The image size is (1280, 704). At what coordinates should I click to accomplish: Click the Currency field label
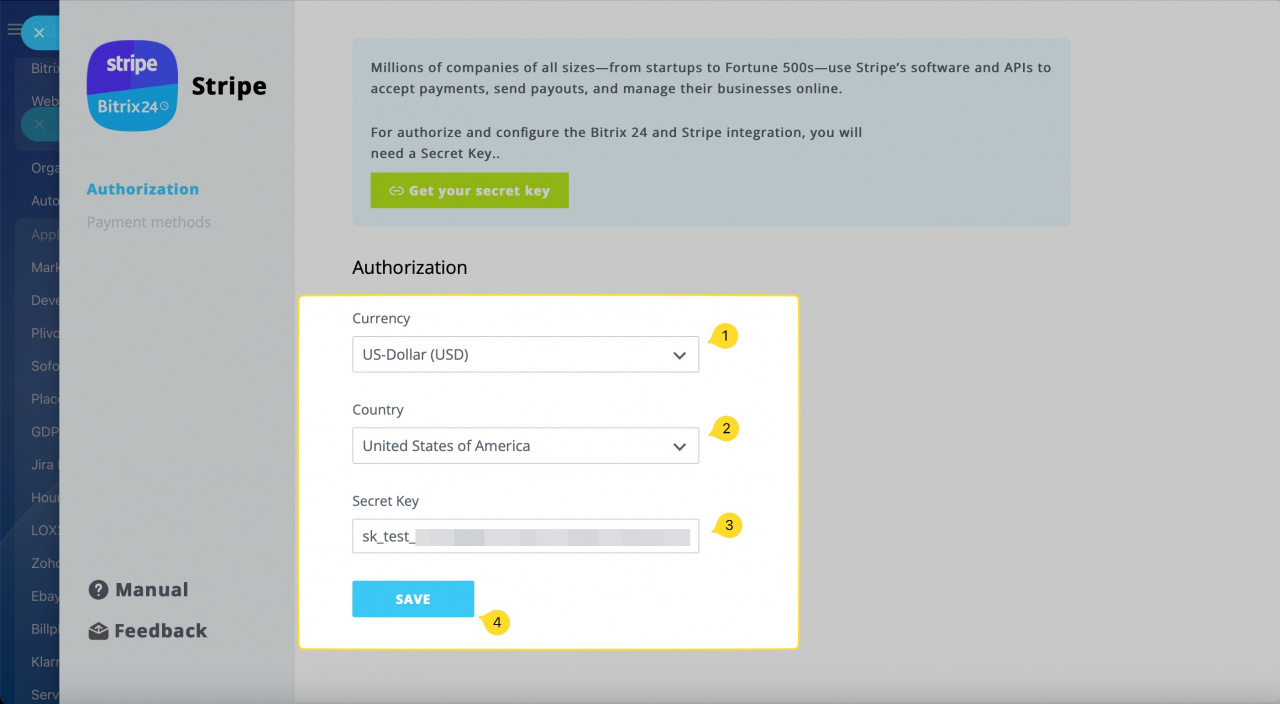click(381, 318)
